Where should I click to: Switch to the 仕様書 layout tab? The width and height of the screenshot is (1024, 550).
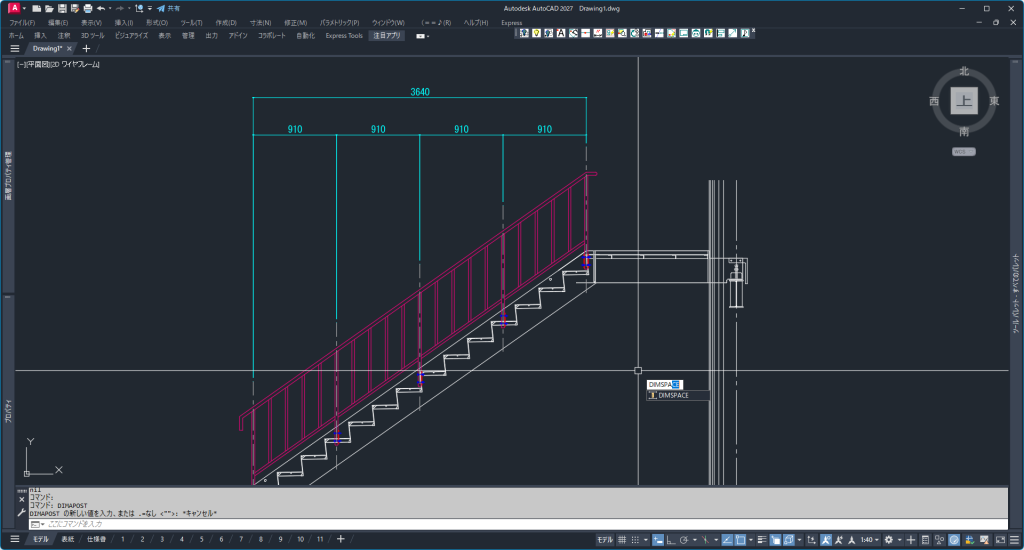click(96, 539)
